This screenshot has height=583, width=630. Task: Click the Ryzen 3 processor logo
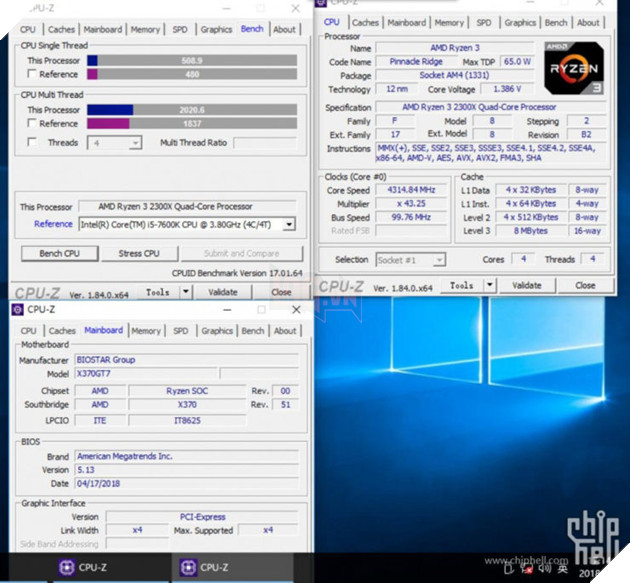click(573, 68)
